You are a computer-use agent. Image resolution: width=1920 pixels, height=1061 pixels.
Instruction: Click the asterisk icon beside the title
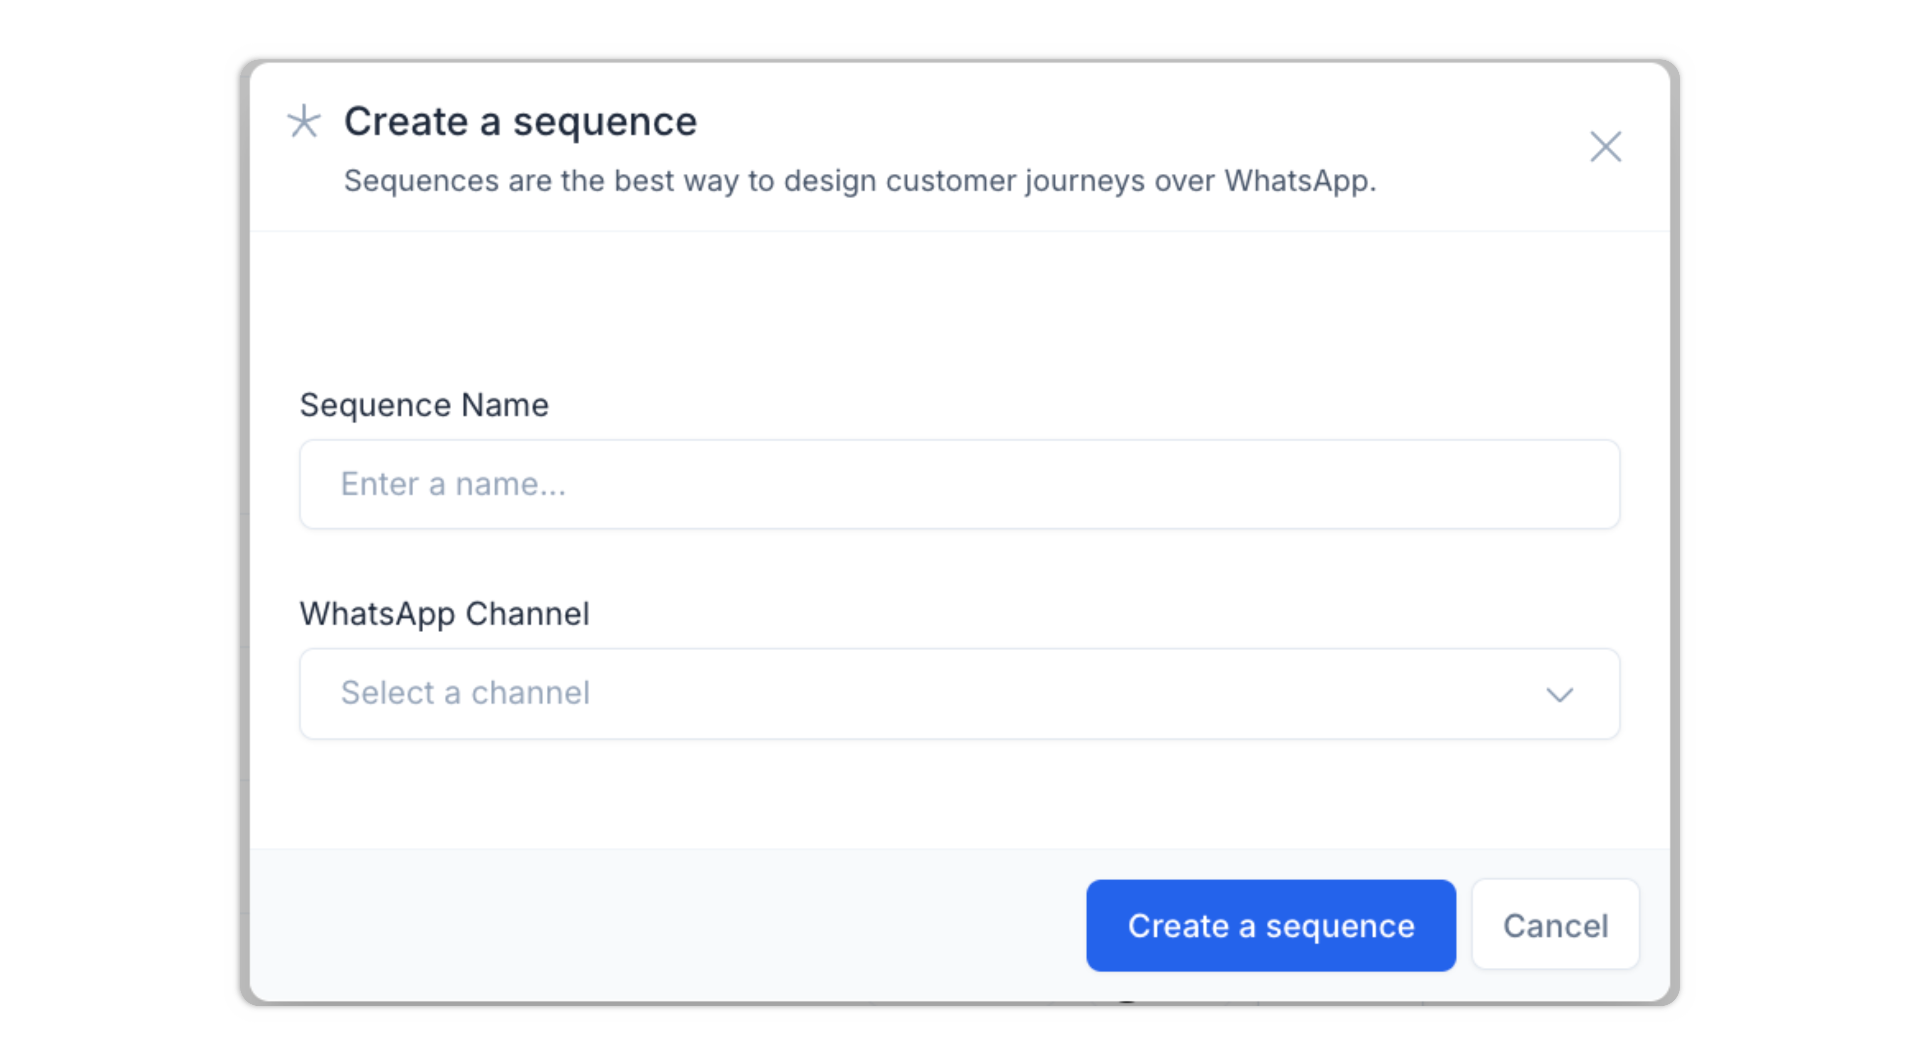pos(304,122)
